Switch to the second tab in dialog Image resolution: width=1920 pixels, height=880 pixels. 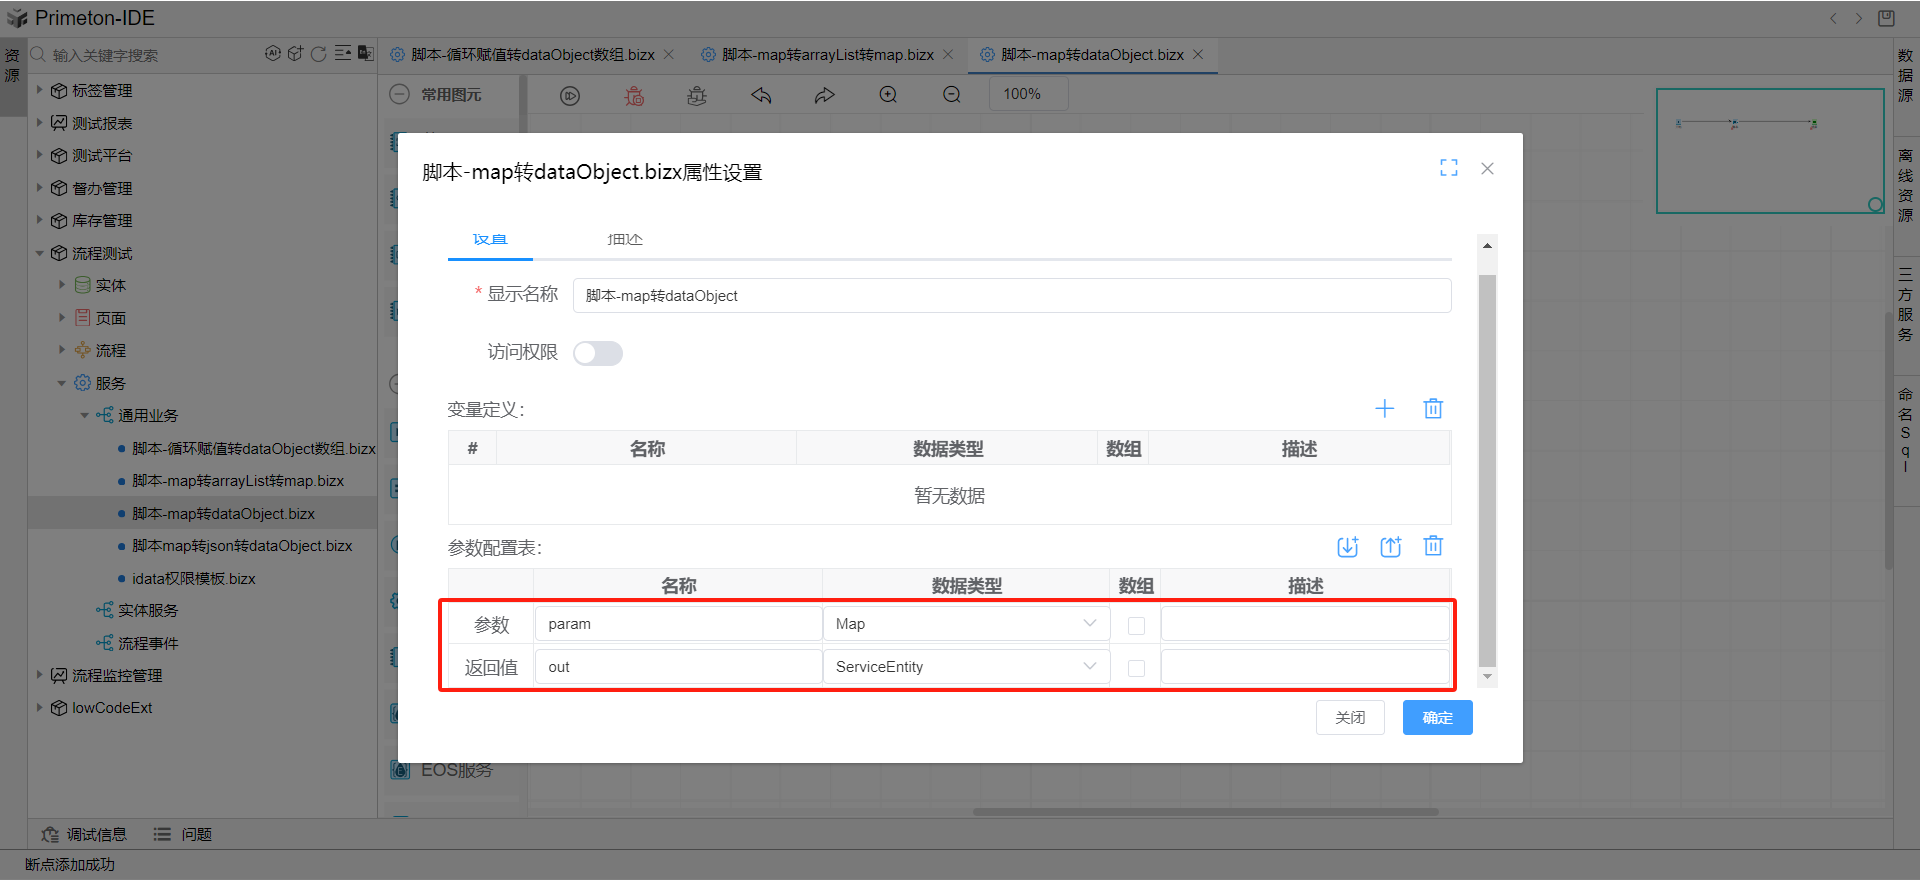point(625,240)
